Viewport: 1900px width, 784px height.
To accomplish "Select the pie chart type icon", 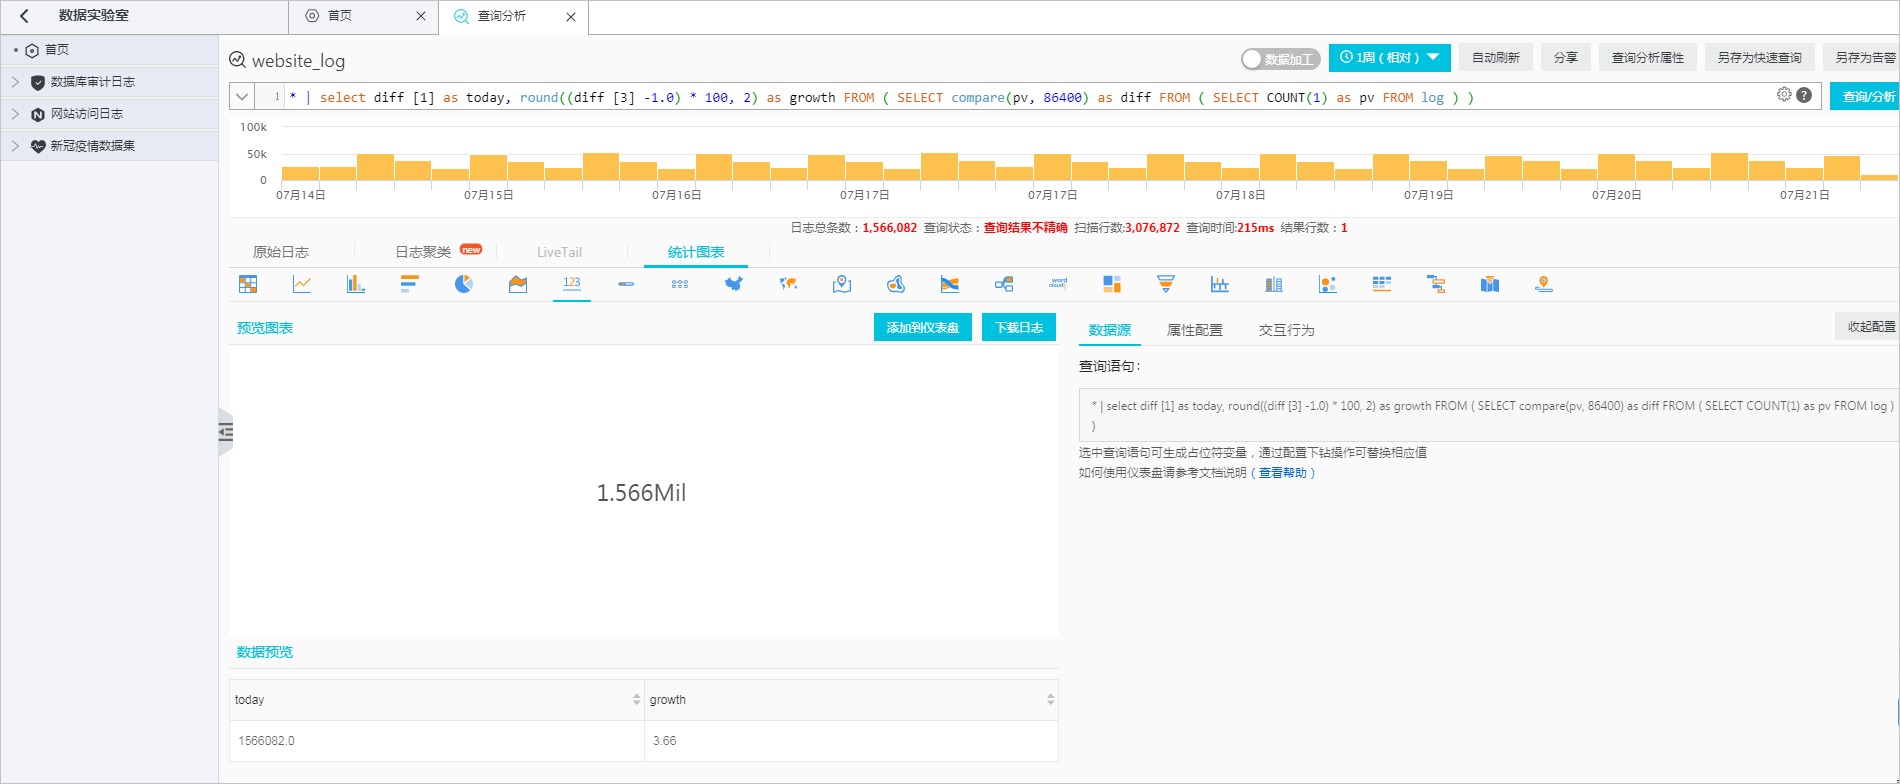I will (x=464, y=284).
